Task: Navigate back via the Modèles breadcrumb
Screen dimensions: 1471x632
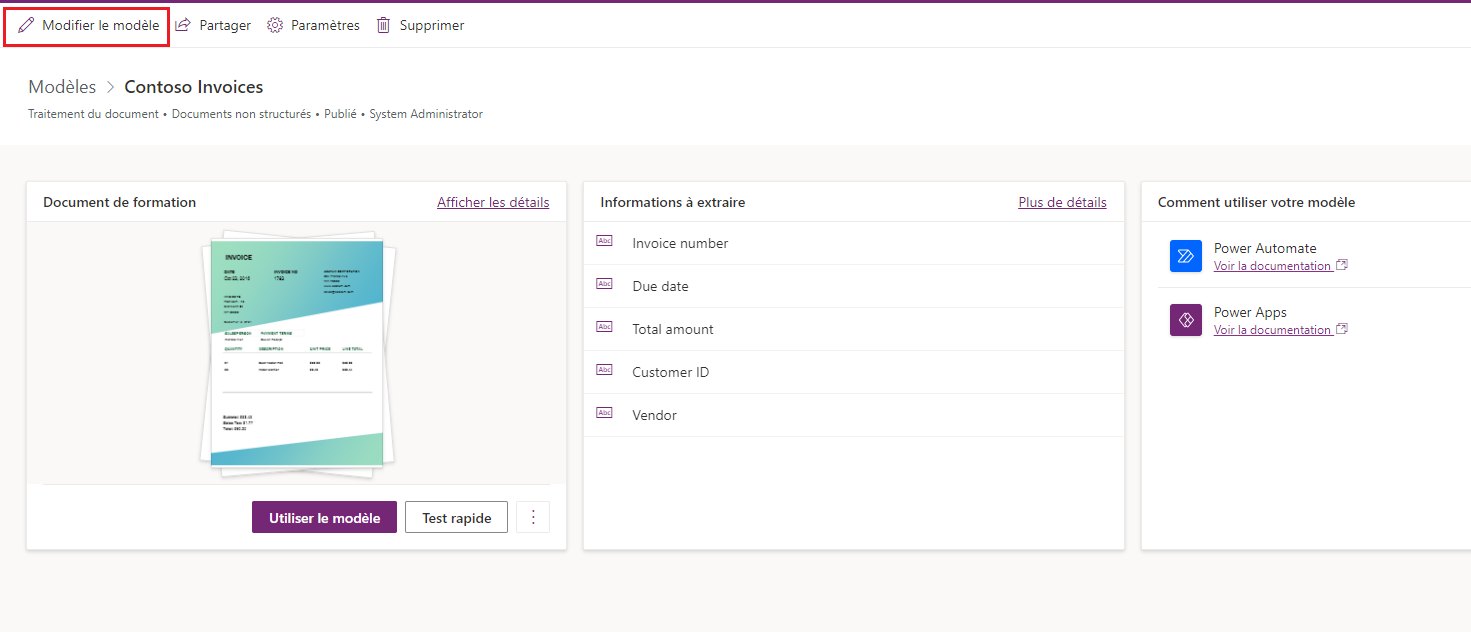Action: (x=62, y=87)
